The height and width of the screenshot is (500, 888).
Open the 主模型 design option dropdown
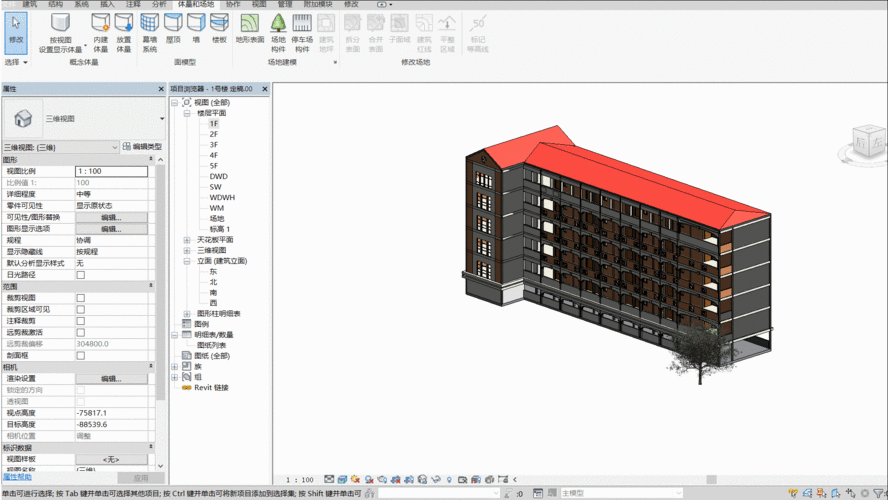(x=621, y=493)
